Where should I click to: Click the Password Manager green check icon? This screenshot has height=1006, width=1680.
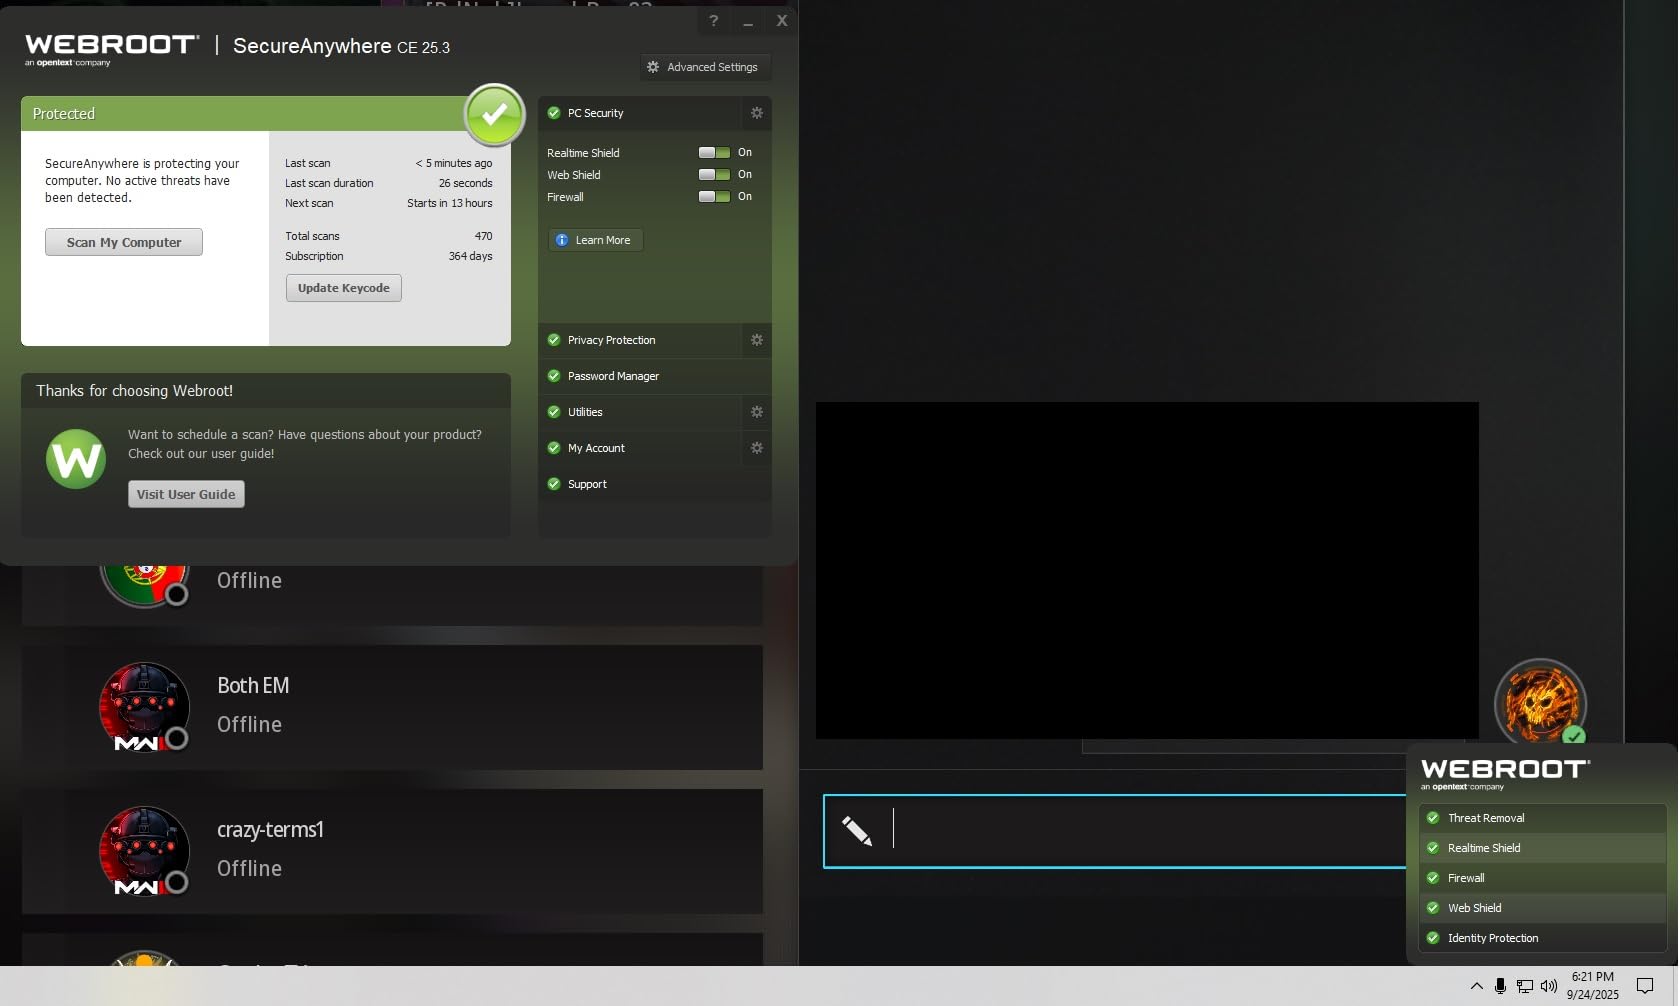[x=554, y=376]
